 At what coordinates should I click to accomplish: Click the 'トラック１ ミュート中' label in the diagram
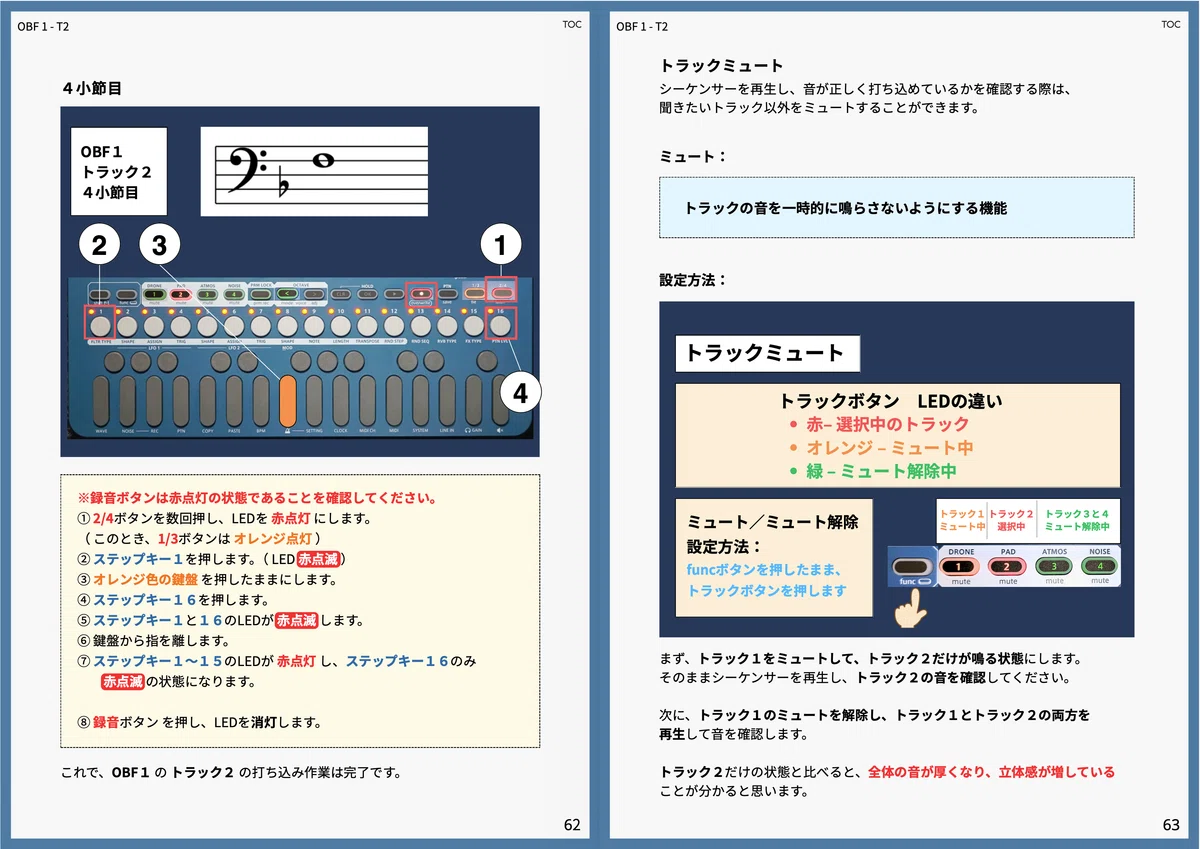coord(962,520)
